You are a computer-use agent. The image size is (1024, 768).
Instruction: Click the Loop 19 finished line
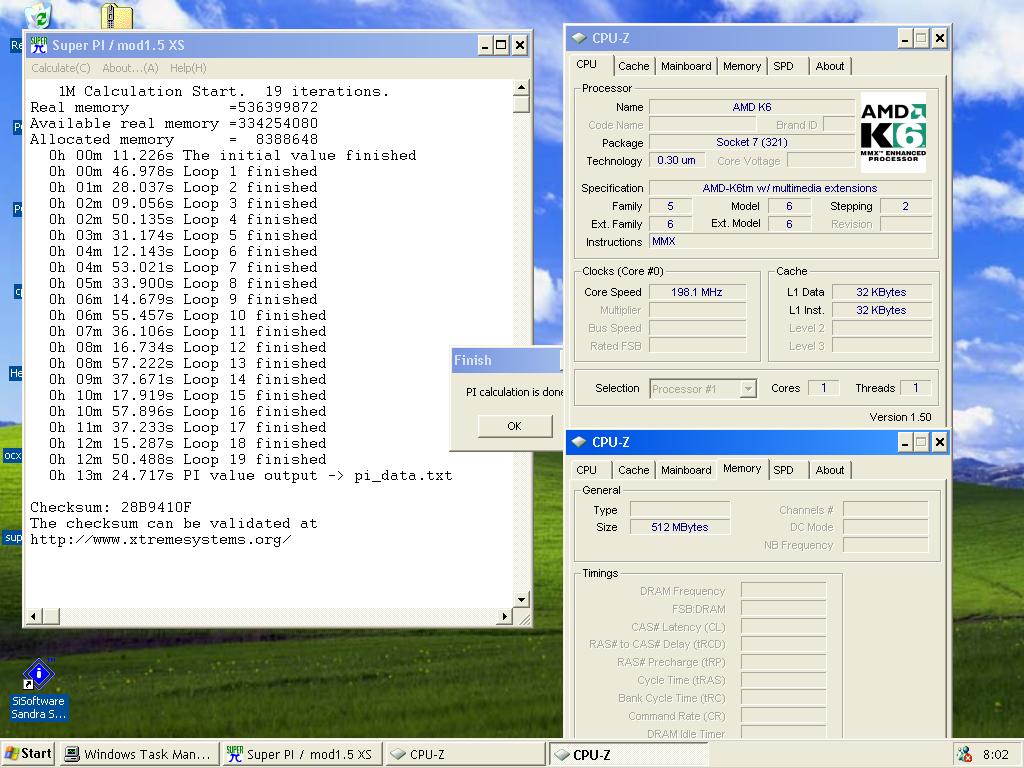tap(187, 460)
